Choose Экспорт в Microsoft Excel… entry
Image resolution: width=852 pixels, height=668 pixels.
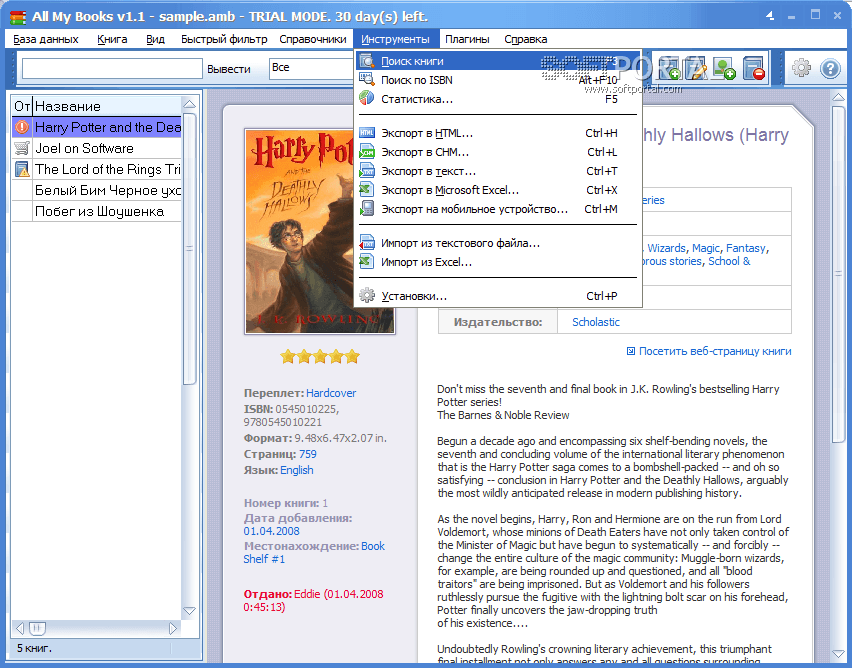pos(498,190)
